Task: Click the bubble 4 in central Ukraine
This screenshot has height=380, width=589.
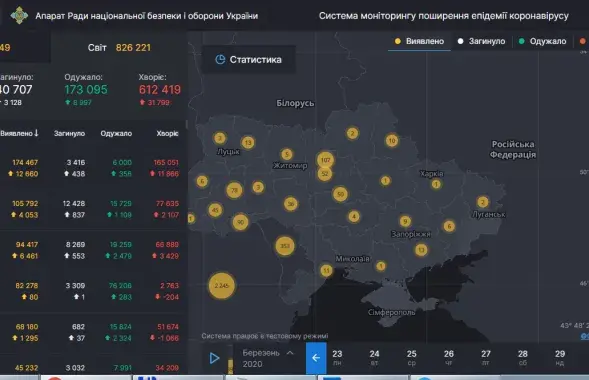Action: click(354, 216)
